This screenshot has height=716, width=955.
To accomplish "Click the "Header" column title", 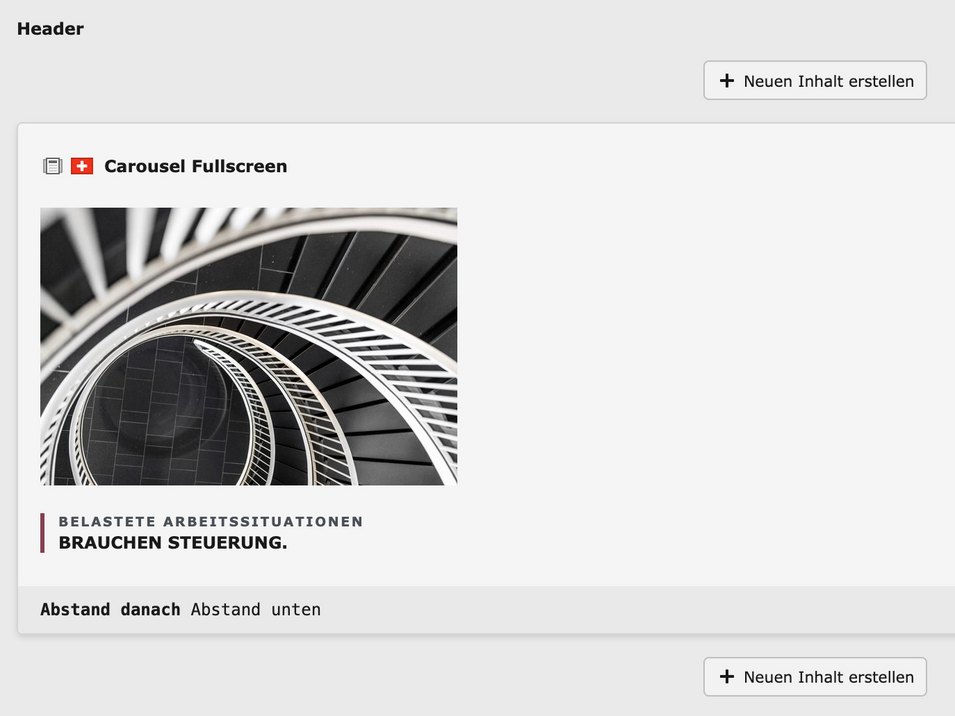I will click(50, 29).
